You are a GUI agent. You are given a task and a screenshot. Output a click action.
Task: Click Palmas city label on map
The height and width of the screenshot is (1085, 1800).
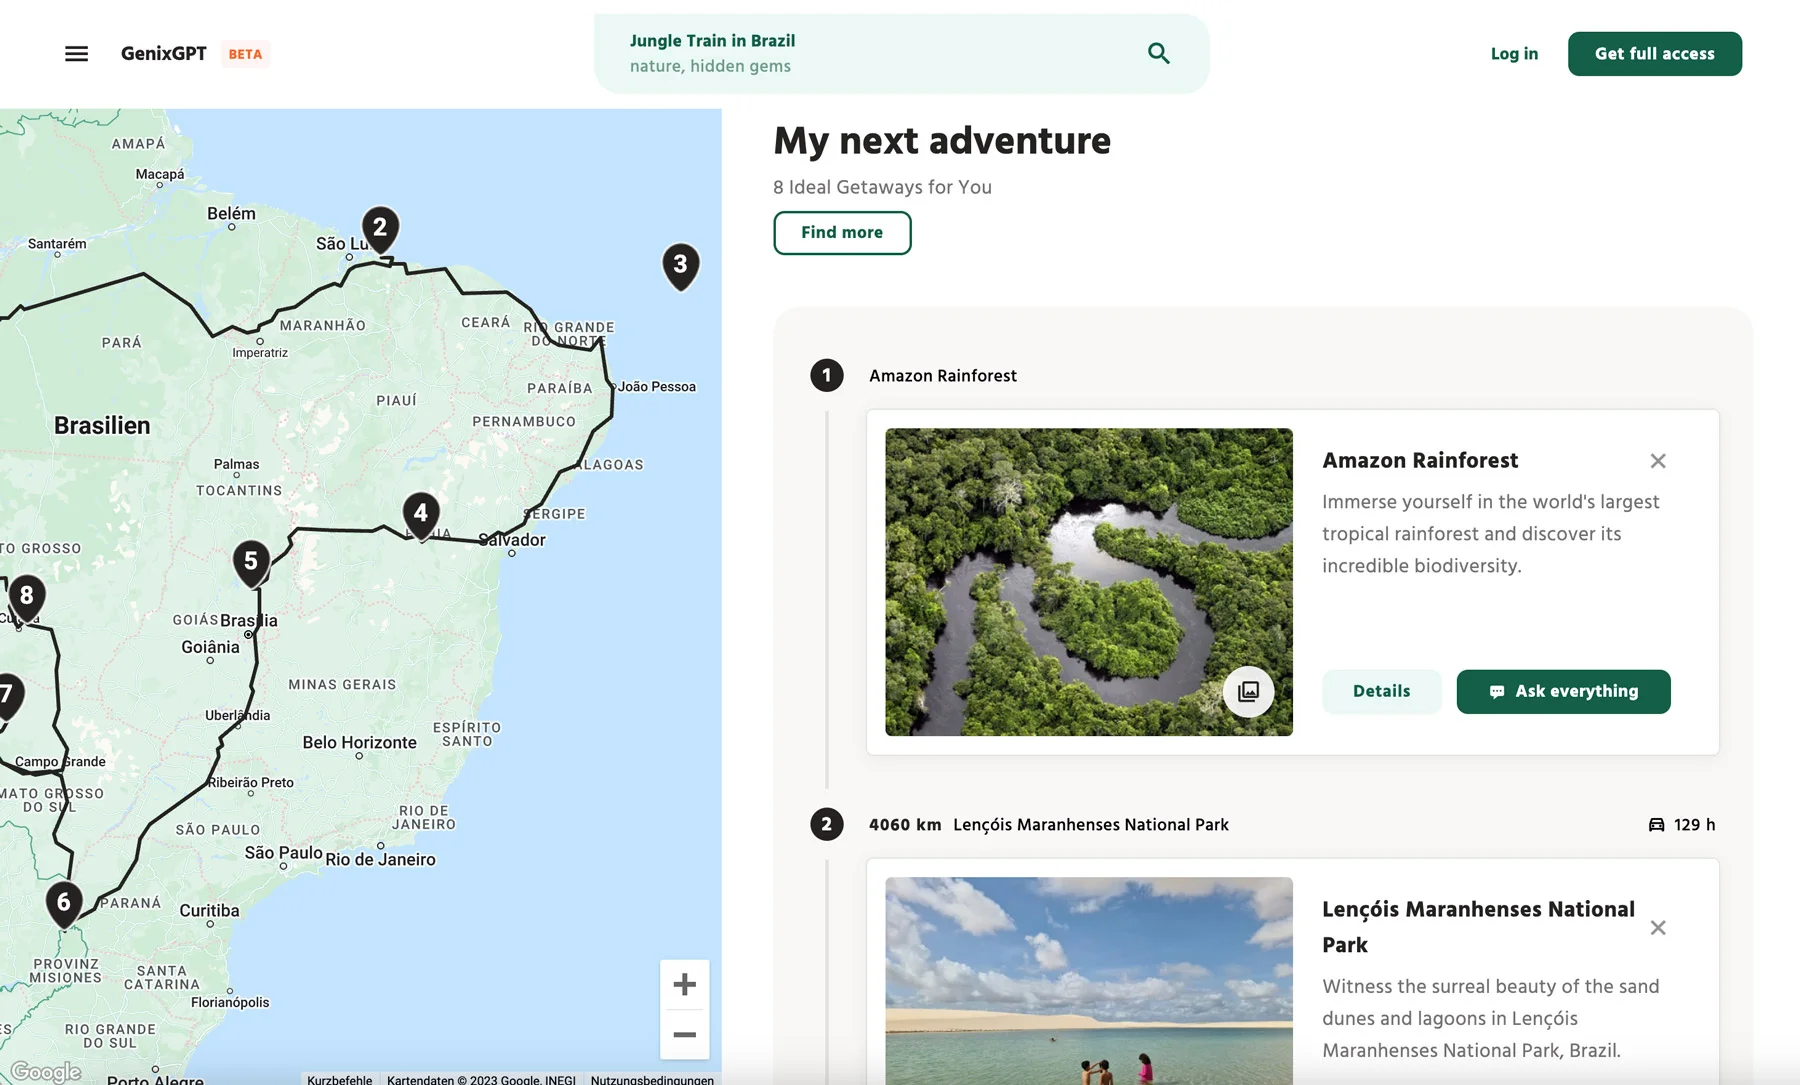[x=236, y=464]
